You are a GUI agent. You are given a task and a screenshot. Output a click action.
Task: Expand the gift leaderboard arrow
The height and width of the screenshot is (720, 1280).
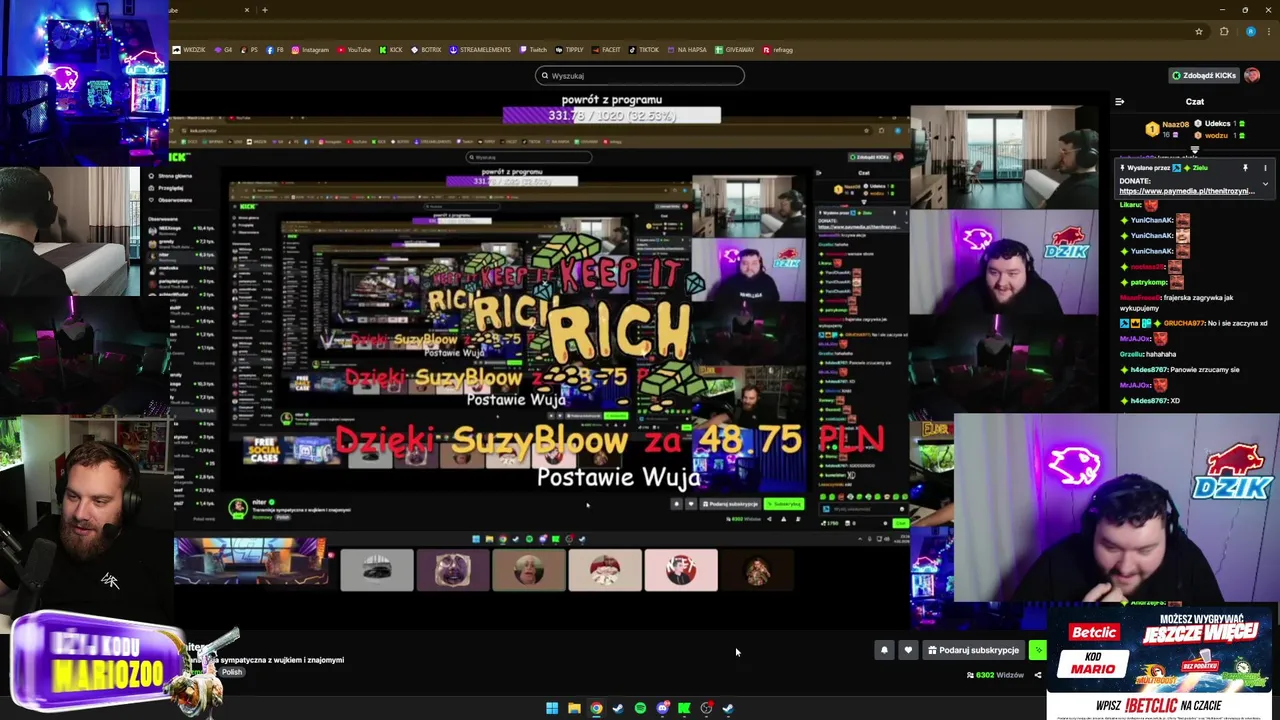tap(1195, 149)
